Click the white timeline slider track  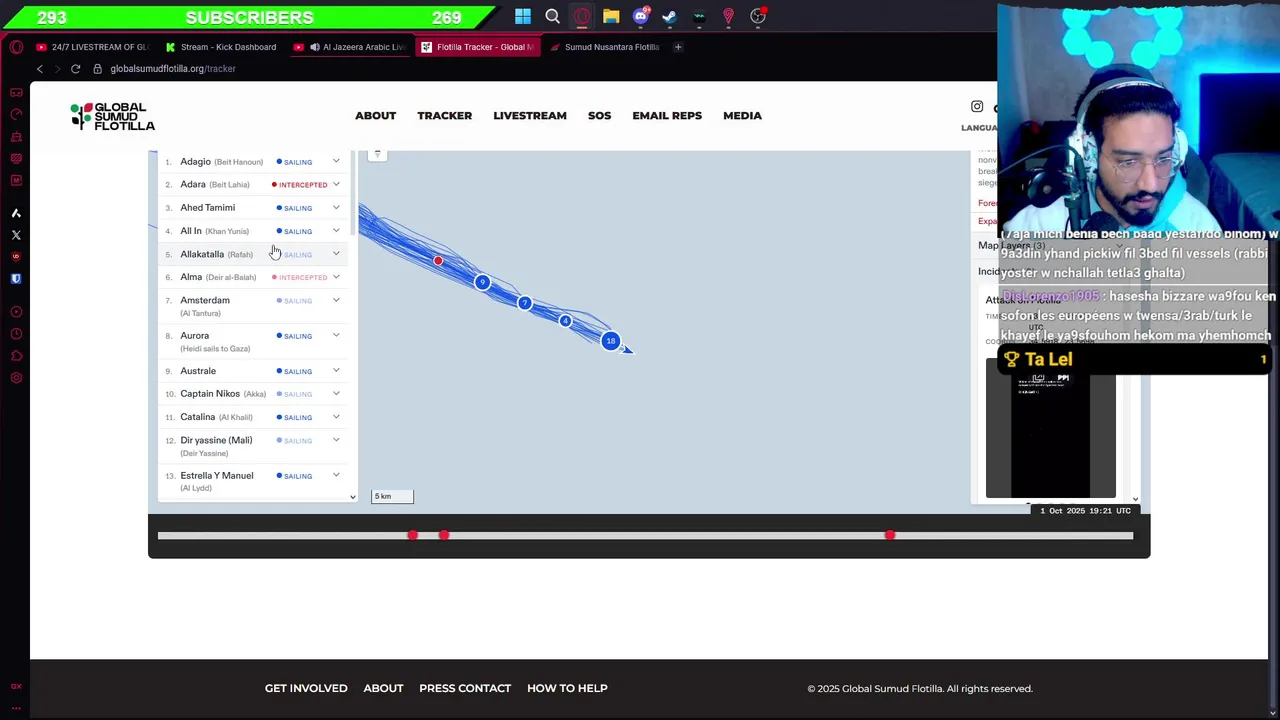point(645,536)
